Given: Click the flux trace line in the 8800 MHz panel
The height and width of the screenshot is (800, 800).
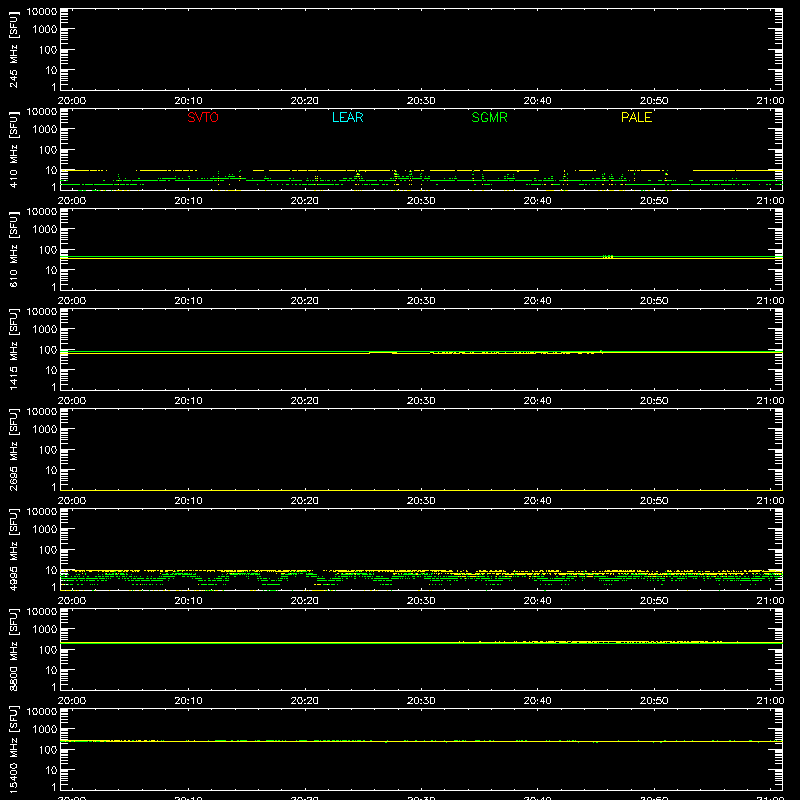Looking at the screenshot, I should point(421,643).
